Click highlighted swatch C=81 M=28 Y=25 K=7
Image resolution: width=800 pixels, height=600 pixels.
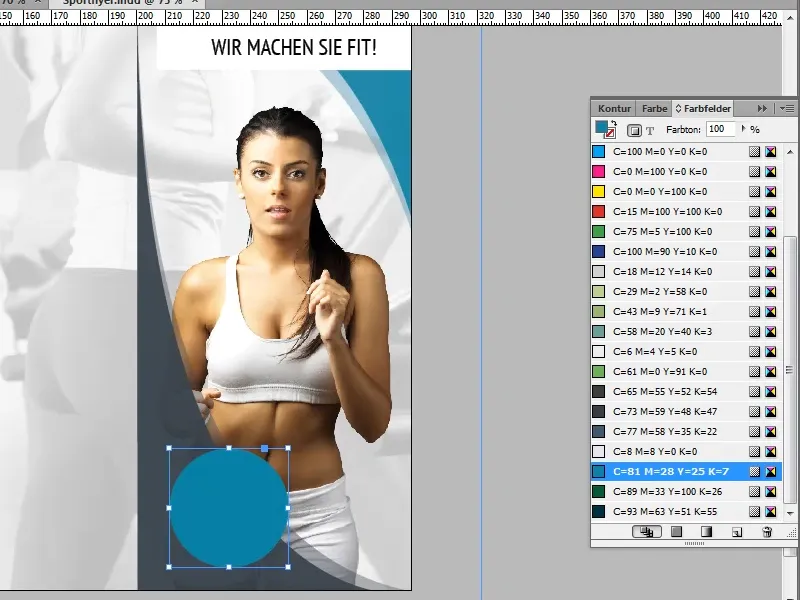pos(686,471)
